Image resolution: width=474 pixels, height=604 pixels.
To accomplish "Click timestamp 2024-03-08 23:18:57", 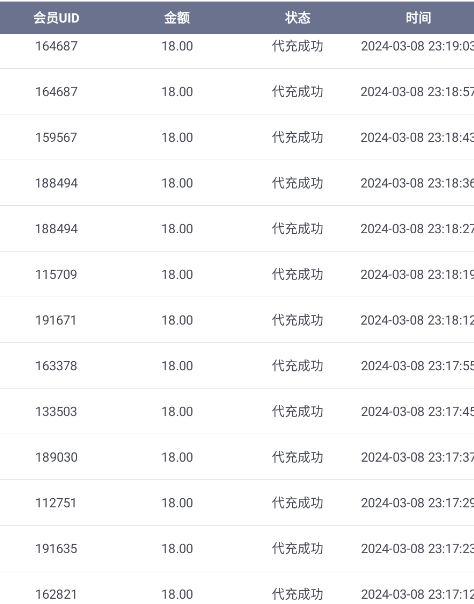I will point(417,92).
